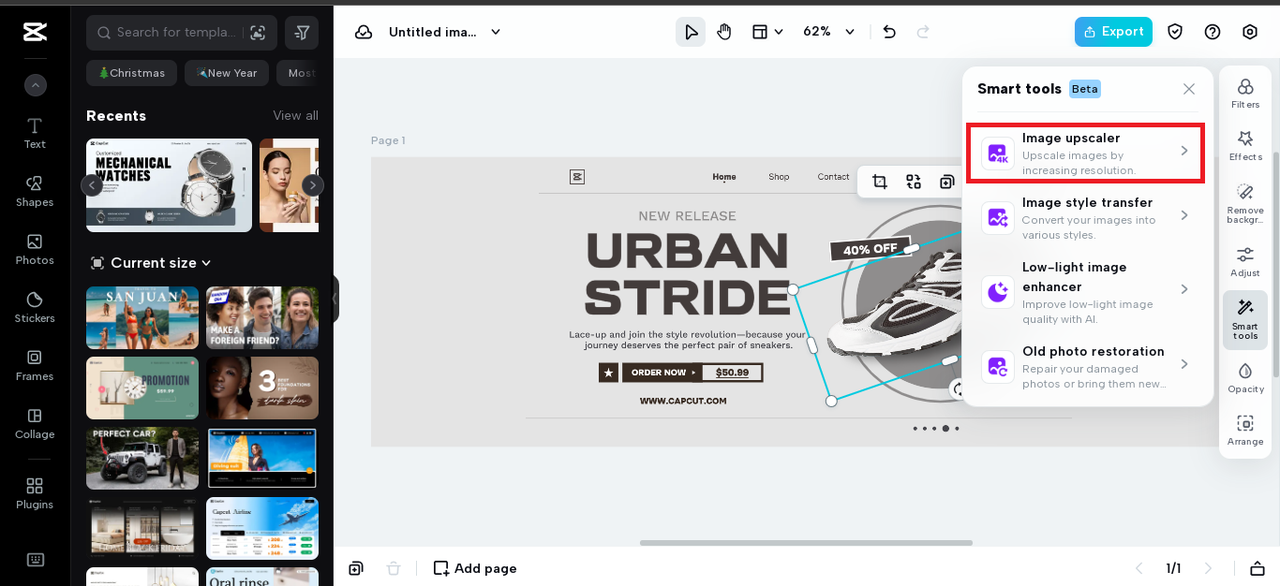1280x586 pixels.
Task: Click the Export button
Action: [1113, 32]
